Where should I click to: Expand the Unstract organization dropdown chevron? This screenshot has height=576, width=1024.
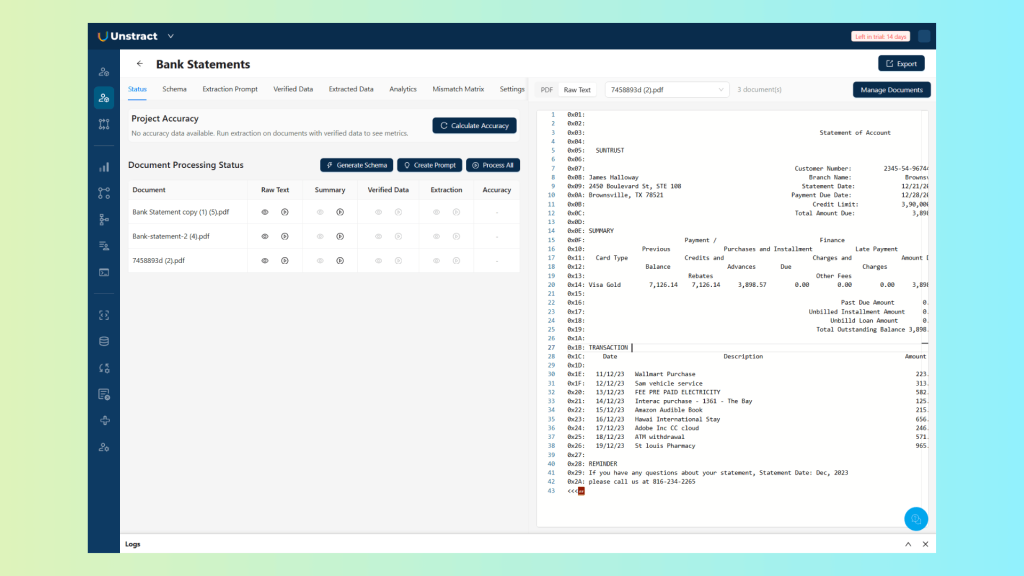tap(171, 36)
